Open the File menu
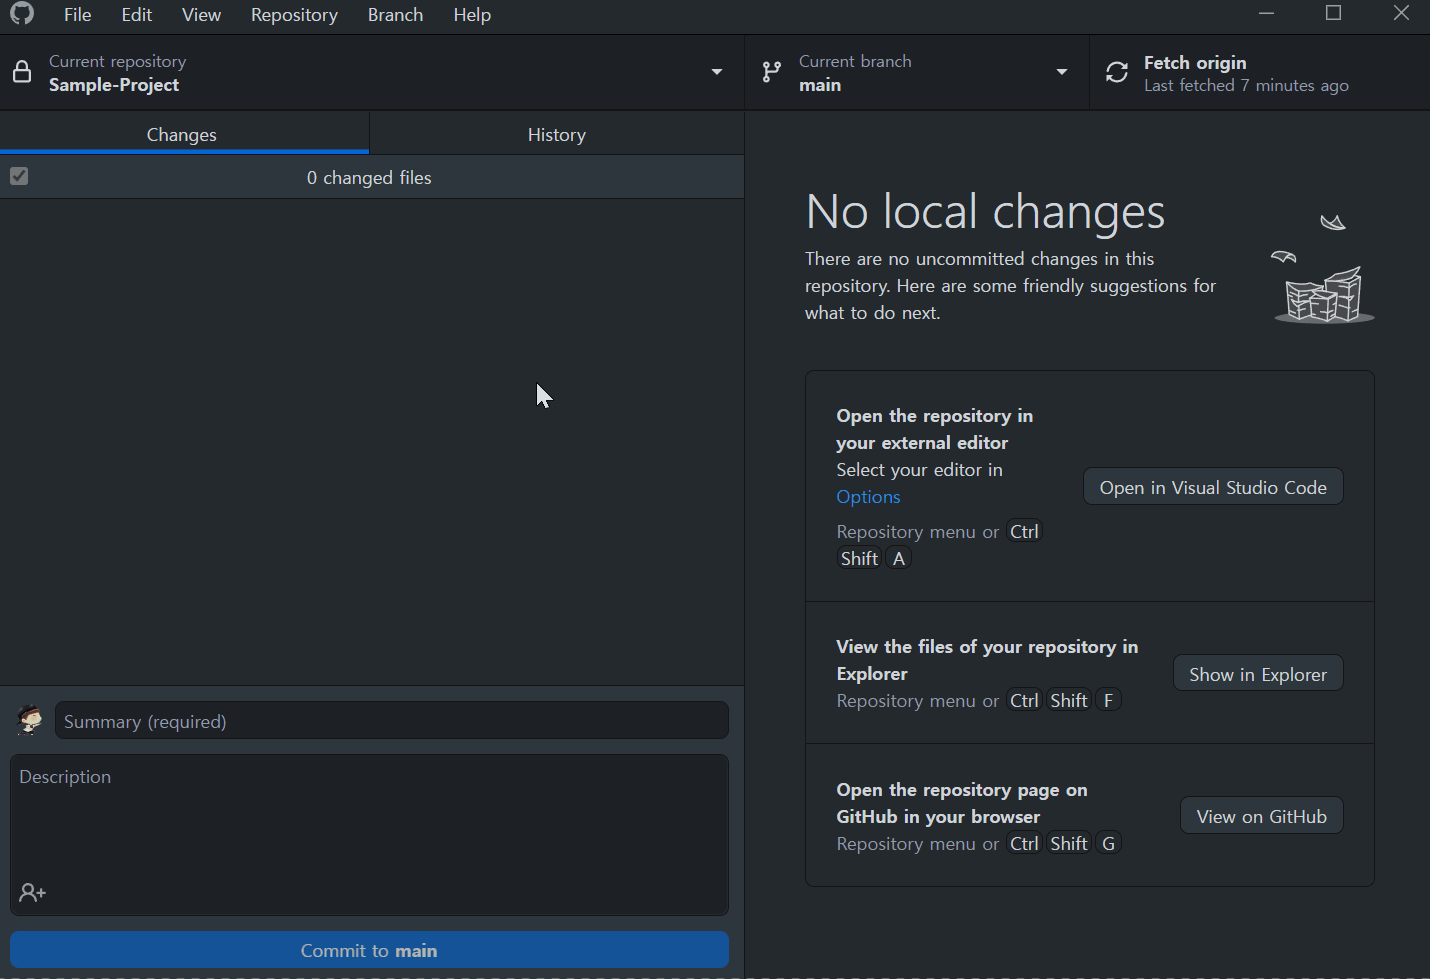Screen dimensions: 1430x979 pos(77,15)
